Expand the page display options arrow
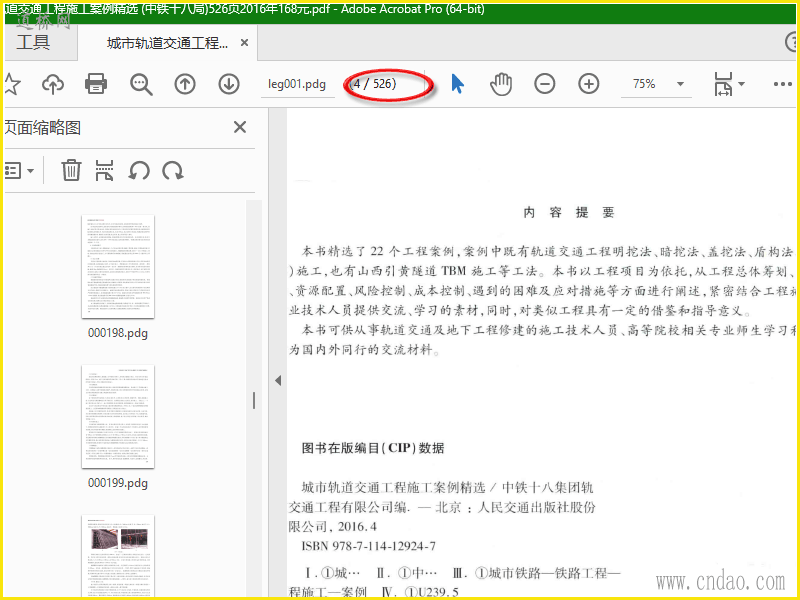This screenshot has width=800, height=600. tap(741, 84)
